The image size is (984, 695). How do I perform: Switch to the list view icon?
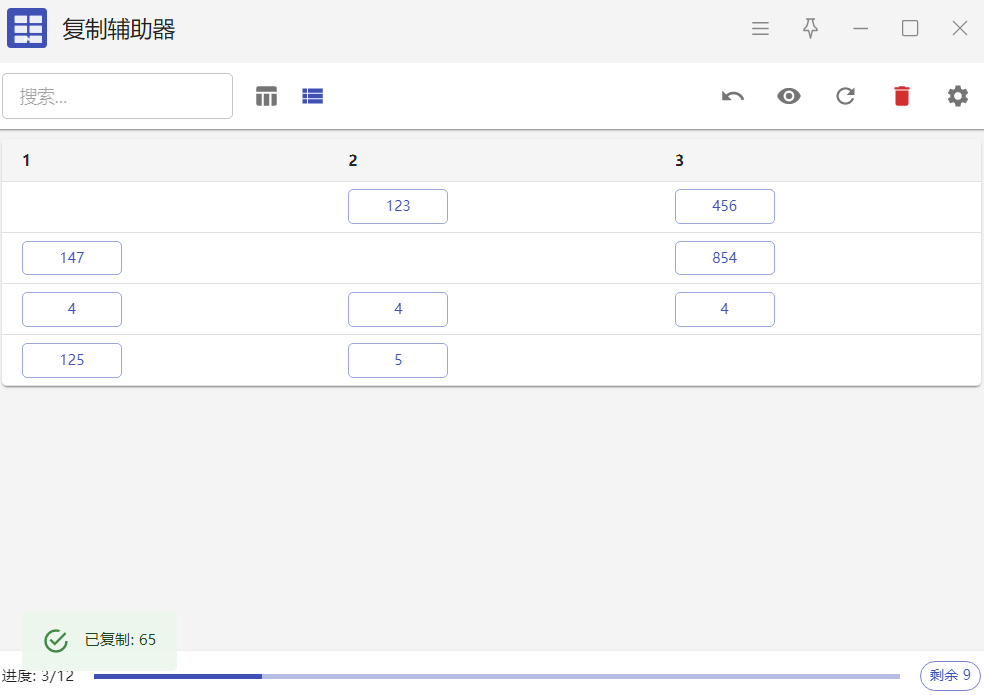[x=313, y=96]
